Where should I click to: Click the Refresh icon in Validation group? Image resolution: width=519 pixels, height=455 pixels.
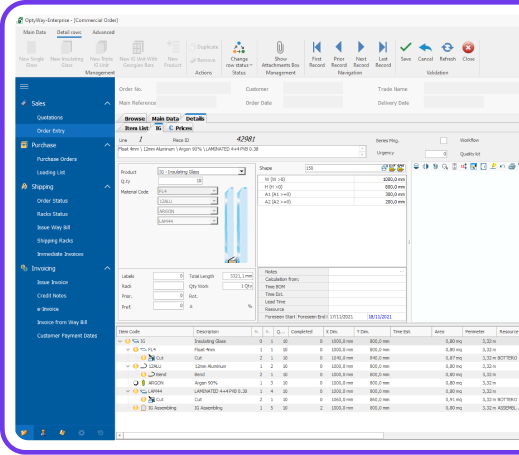447,48
